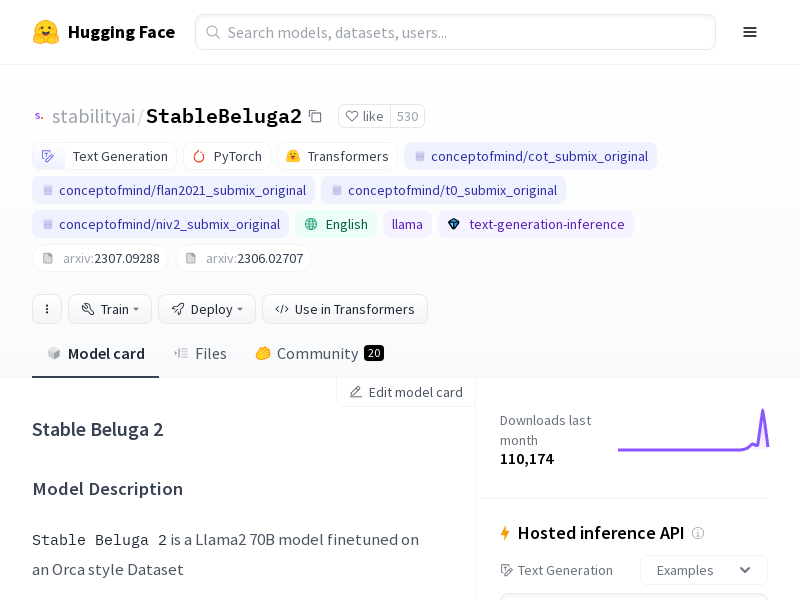The width and height of the screenshot is (800, 600).
Task: Open conceptofmind/t0_submix_original dataset tag
Action: 443,190
